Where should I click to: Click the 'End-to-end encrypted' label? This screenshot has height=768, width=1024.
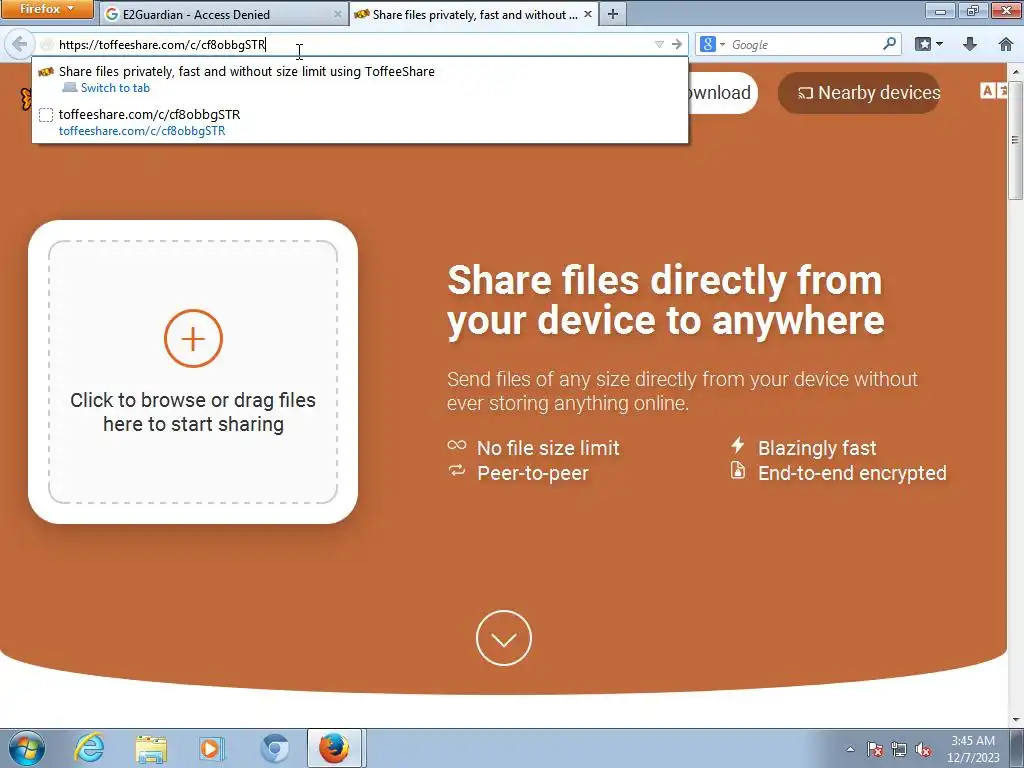[x=852, y=473]
